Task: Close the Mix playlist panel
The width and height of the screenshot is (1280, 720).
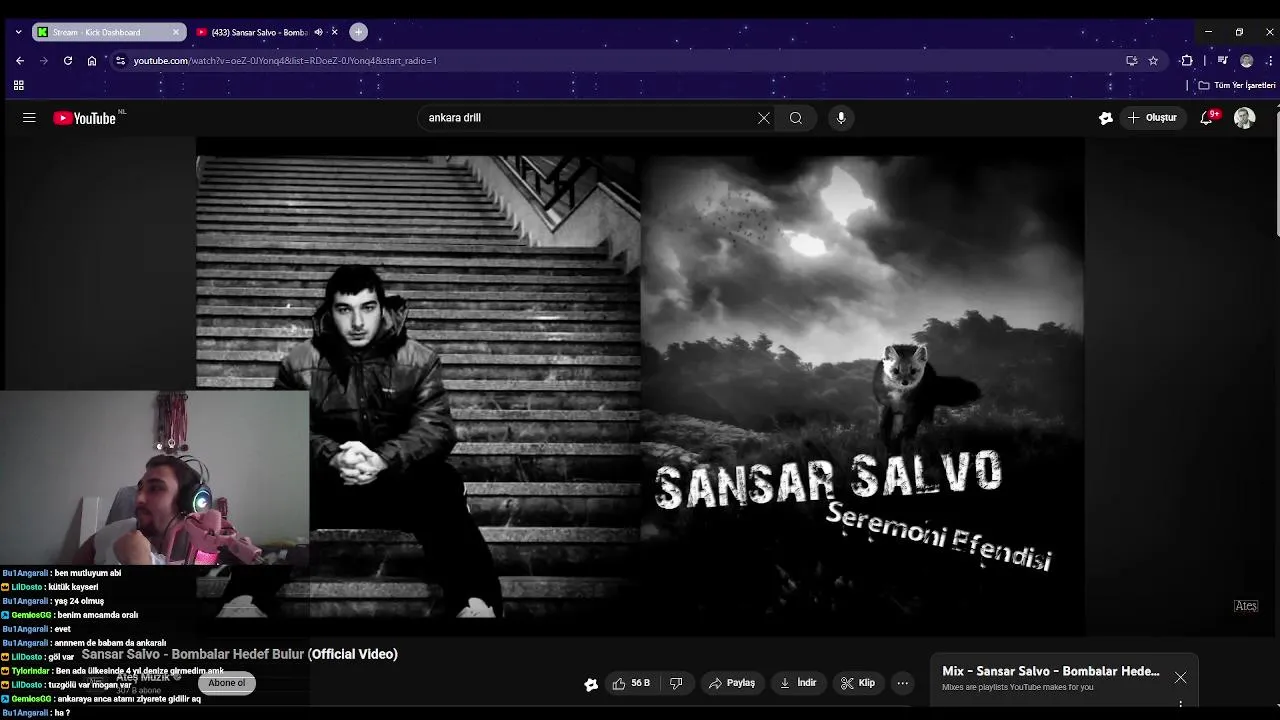Action: coord(1181,678)
